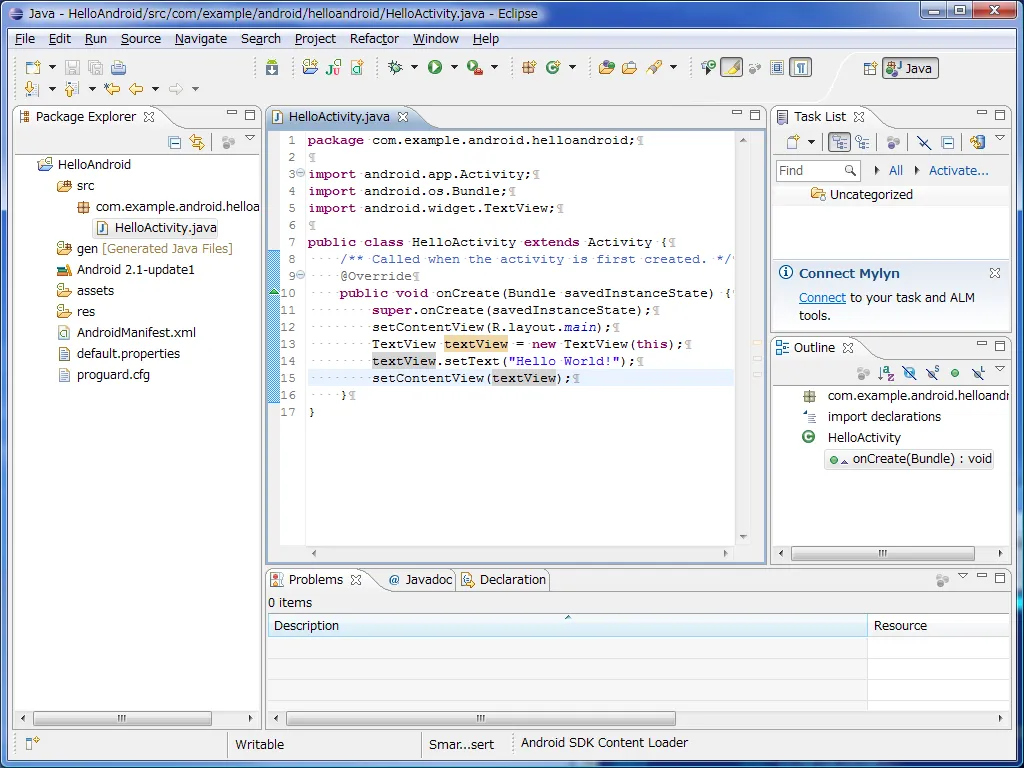The width and height of the screenshot is (1024, 768).
Task: Toggle Categorized view in Task List
Action: [x=839, y=142]
